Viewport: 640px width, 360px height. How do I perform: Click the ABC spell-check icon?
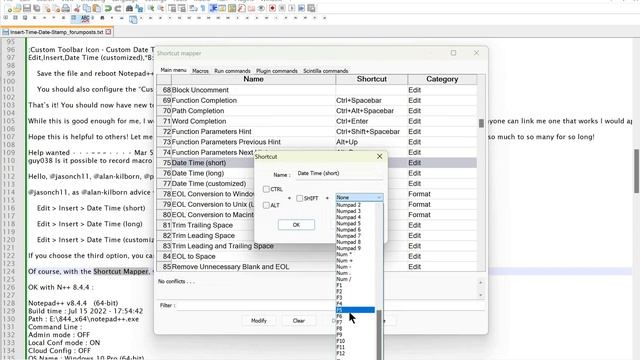85,19
